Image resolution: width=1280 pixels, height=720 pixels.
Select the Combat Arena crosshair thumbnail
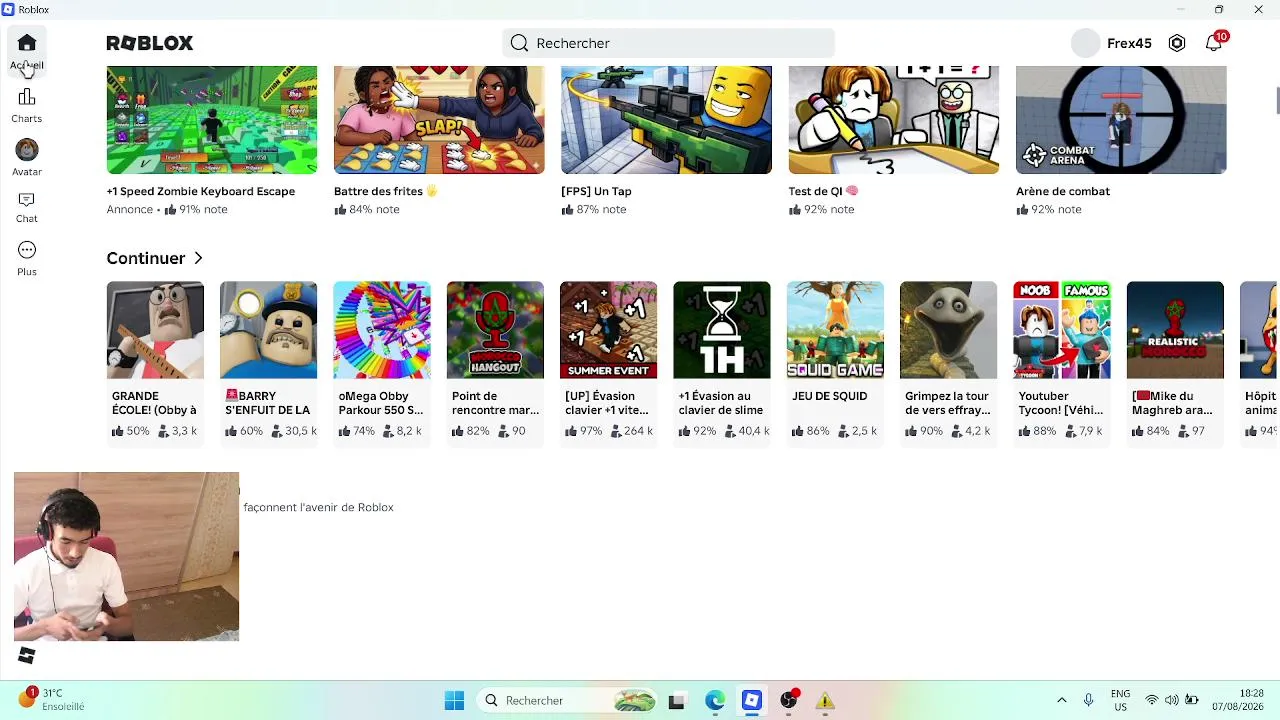[x=1121, y=120]
